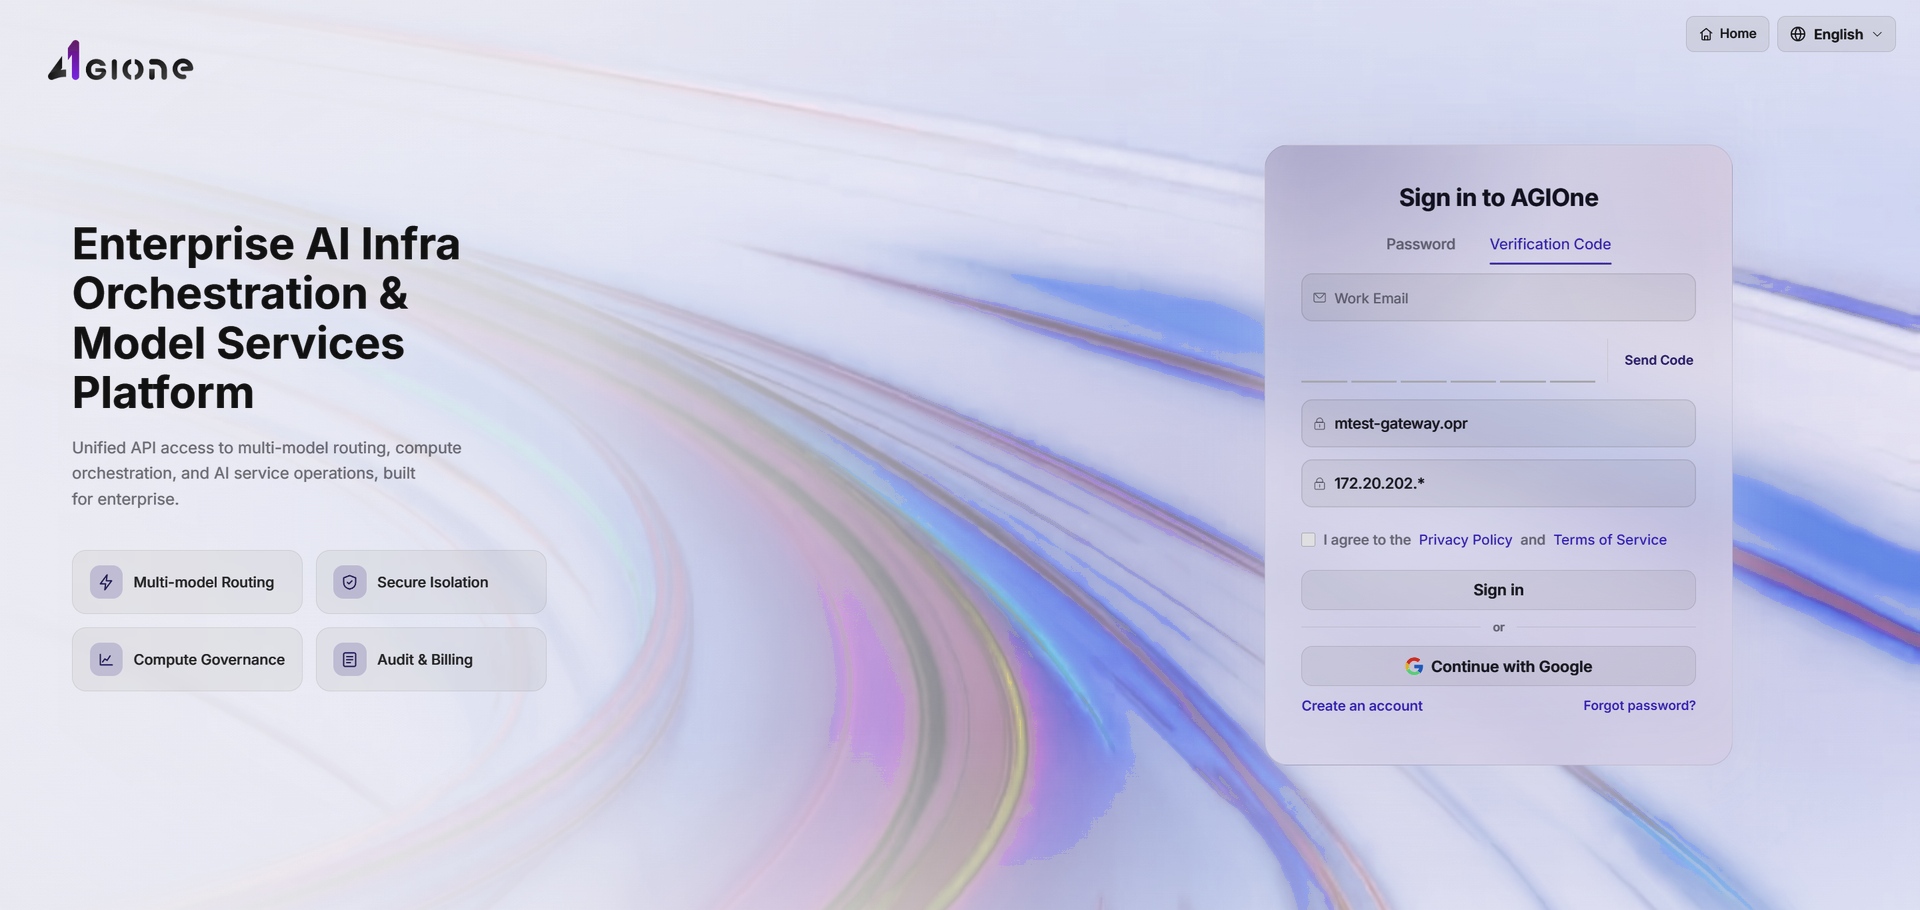Image resolution: width=1920 pixels, height=910 pixels.
Task: Click the first verification code digit box
Action: pyautogui.click(x=1324, y=362)
